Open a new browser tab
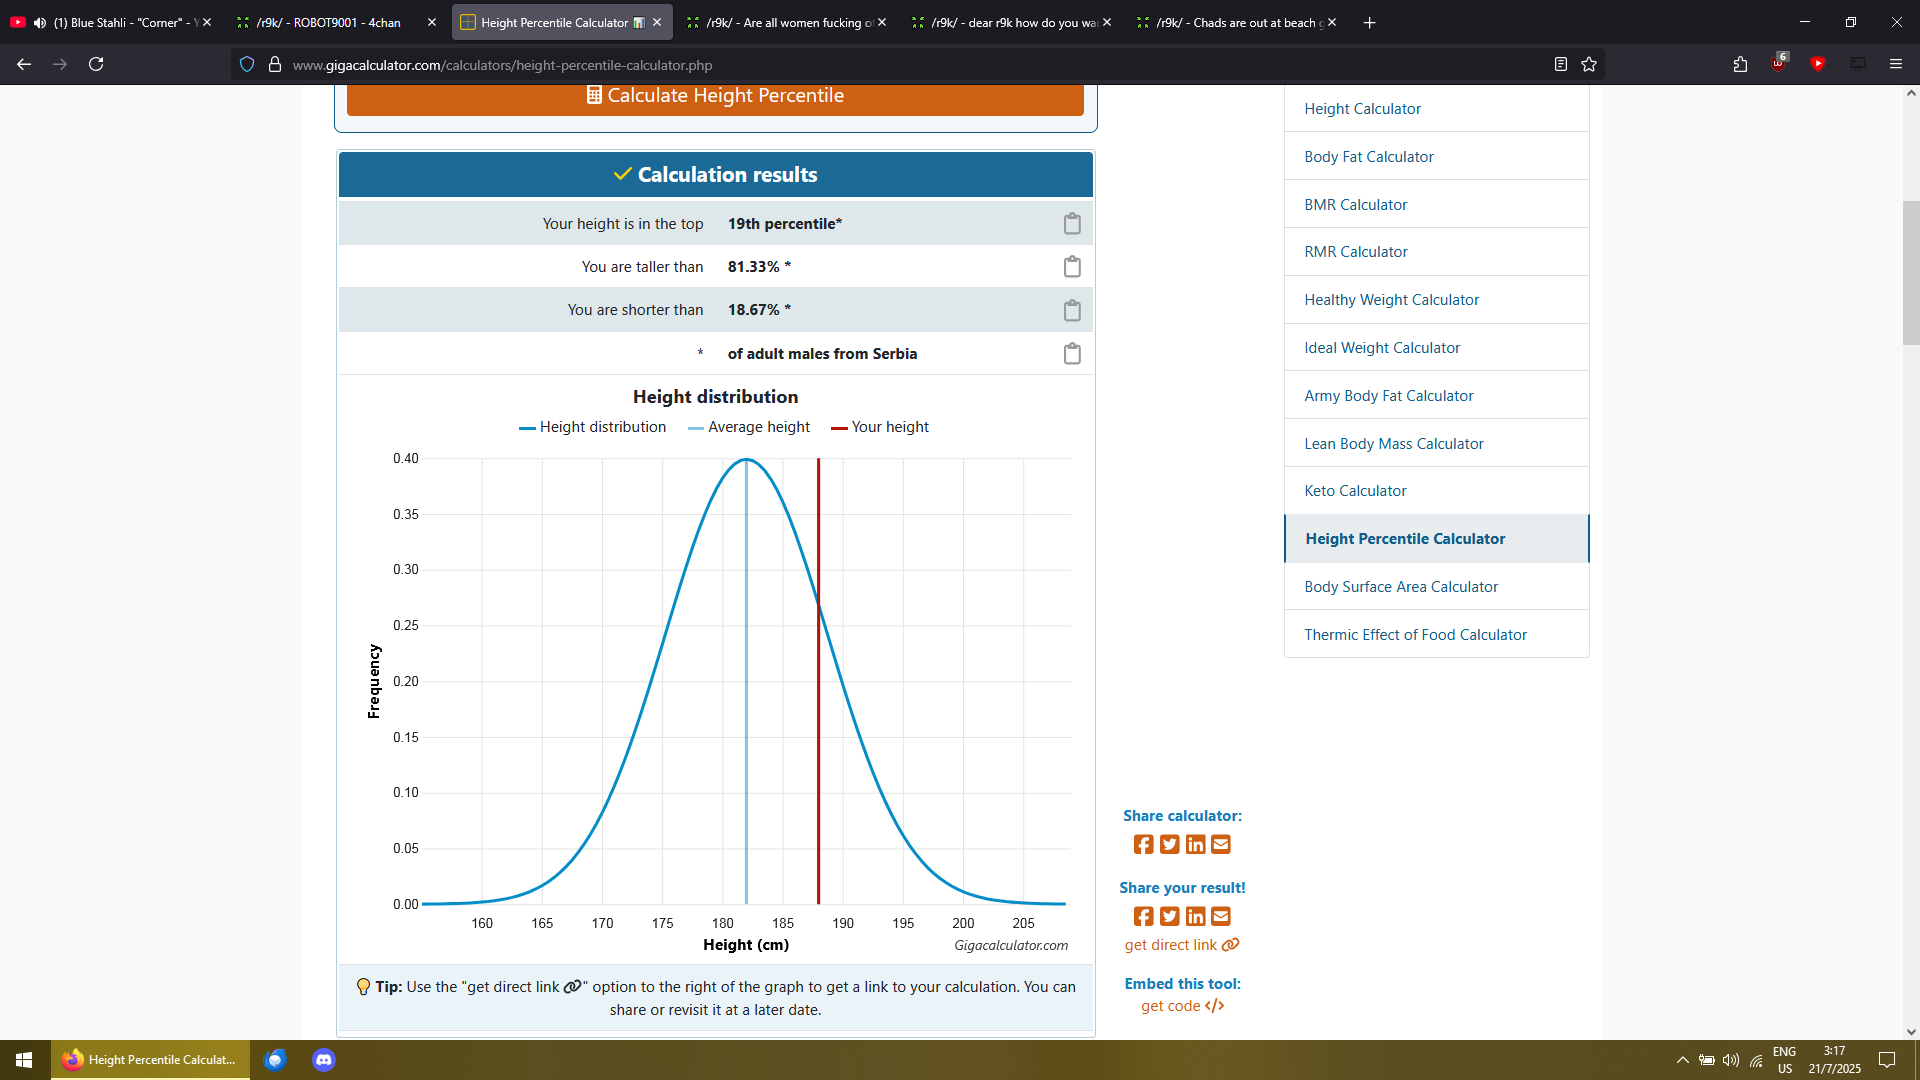 1369,22
